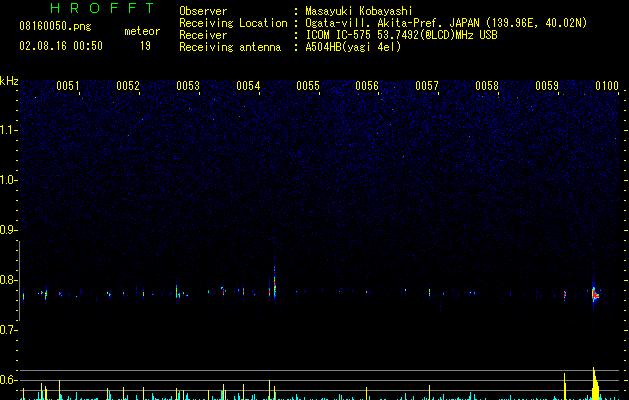Click the 0.8 kHz axis label

pos(8,280)
